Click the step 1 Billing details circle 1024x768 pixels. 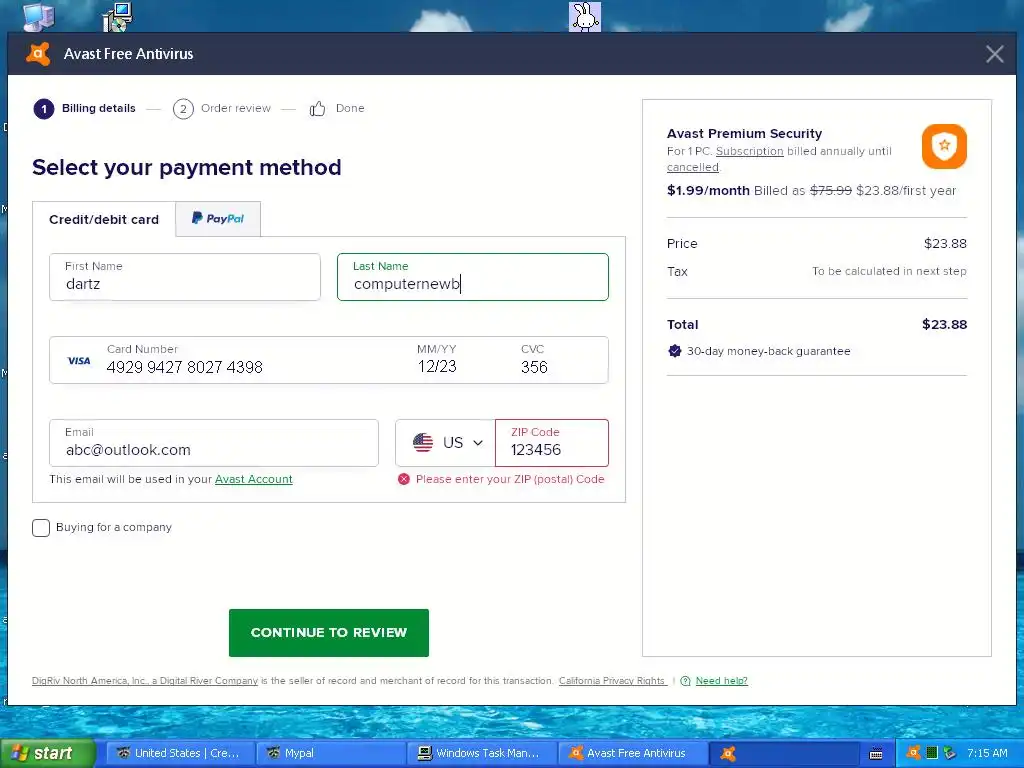44,109
